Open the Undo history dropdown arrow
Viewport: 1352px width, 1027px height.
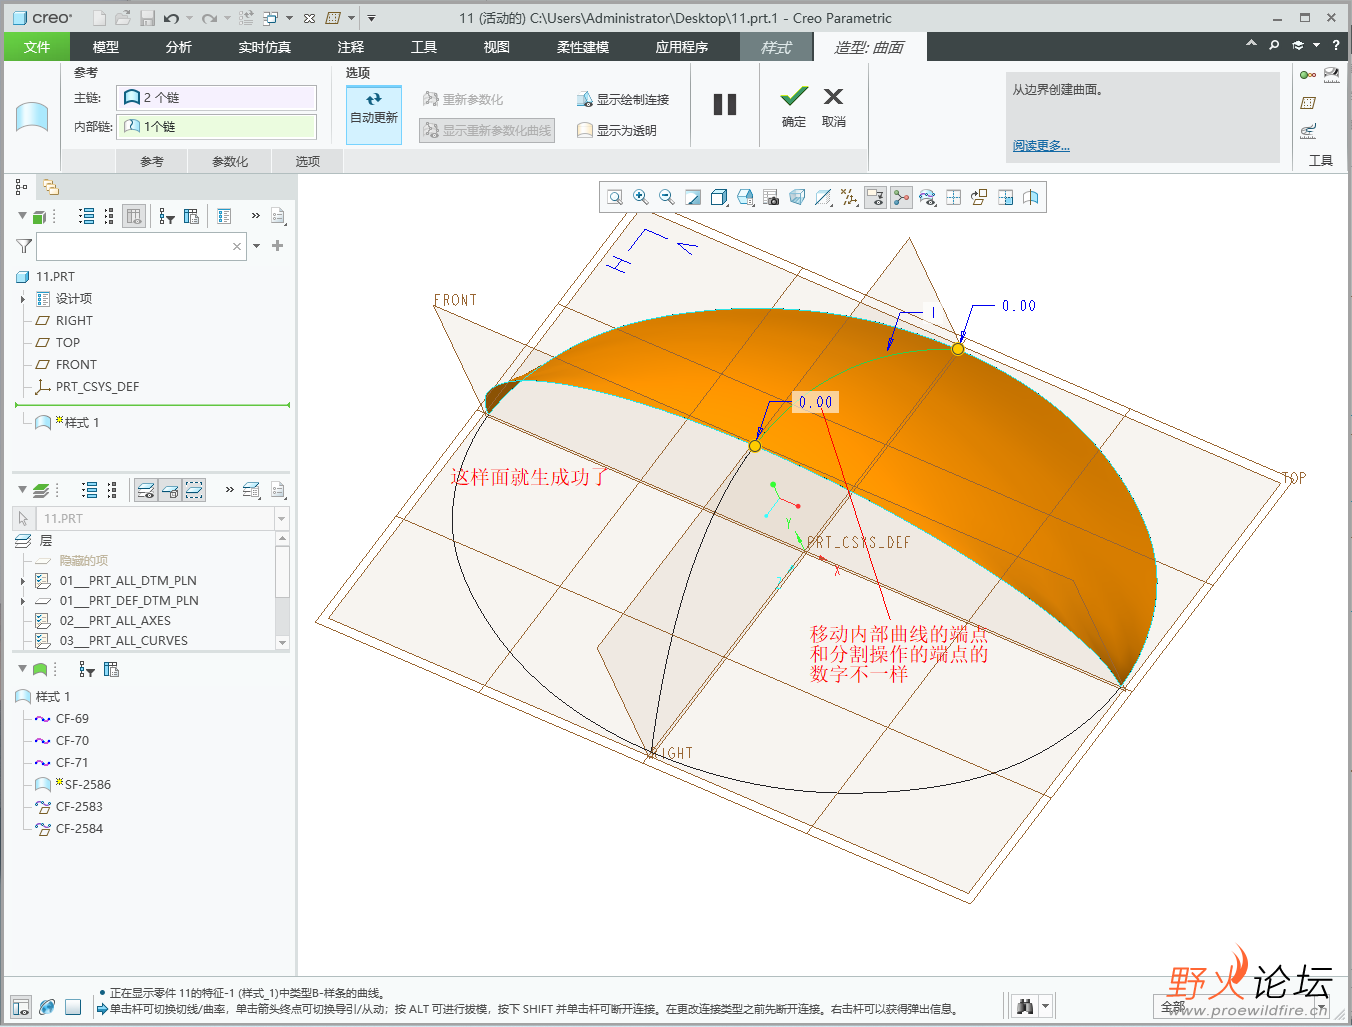(189, 18)
